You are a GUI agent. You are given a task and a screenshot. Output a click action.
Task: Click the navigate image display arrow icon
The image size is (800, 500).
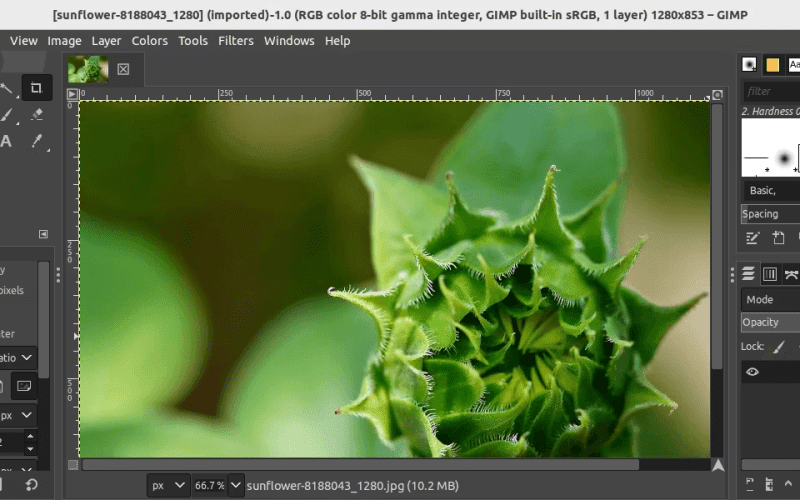[718, 465]
